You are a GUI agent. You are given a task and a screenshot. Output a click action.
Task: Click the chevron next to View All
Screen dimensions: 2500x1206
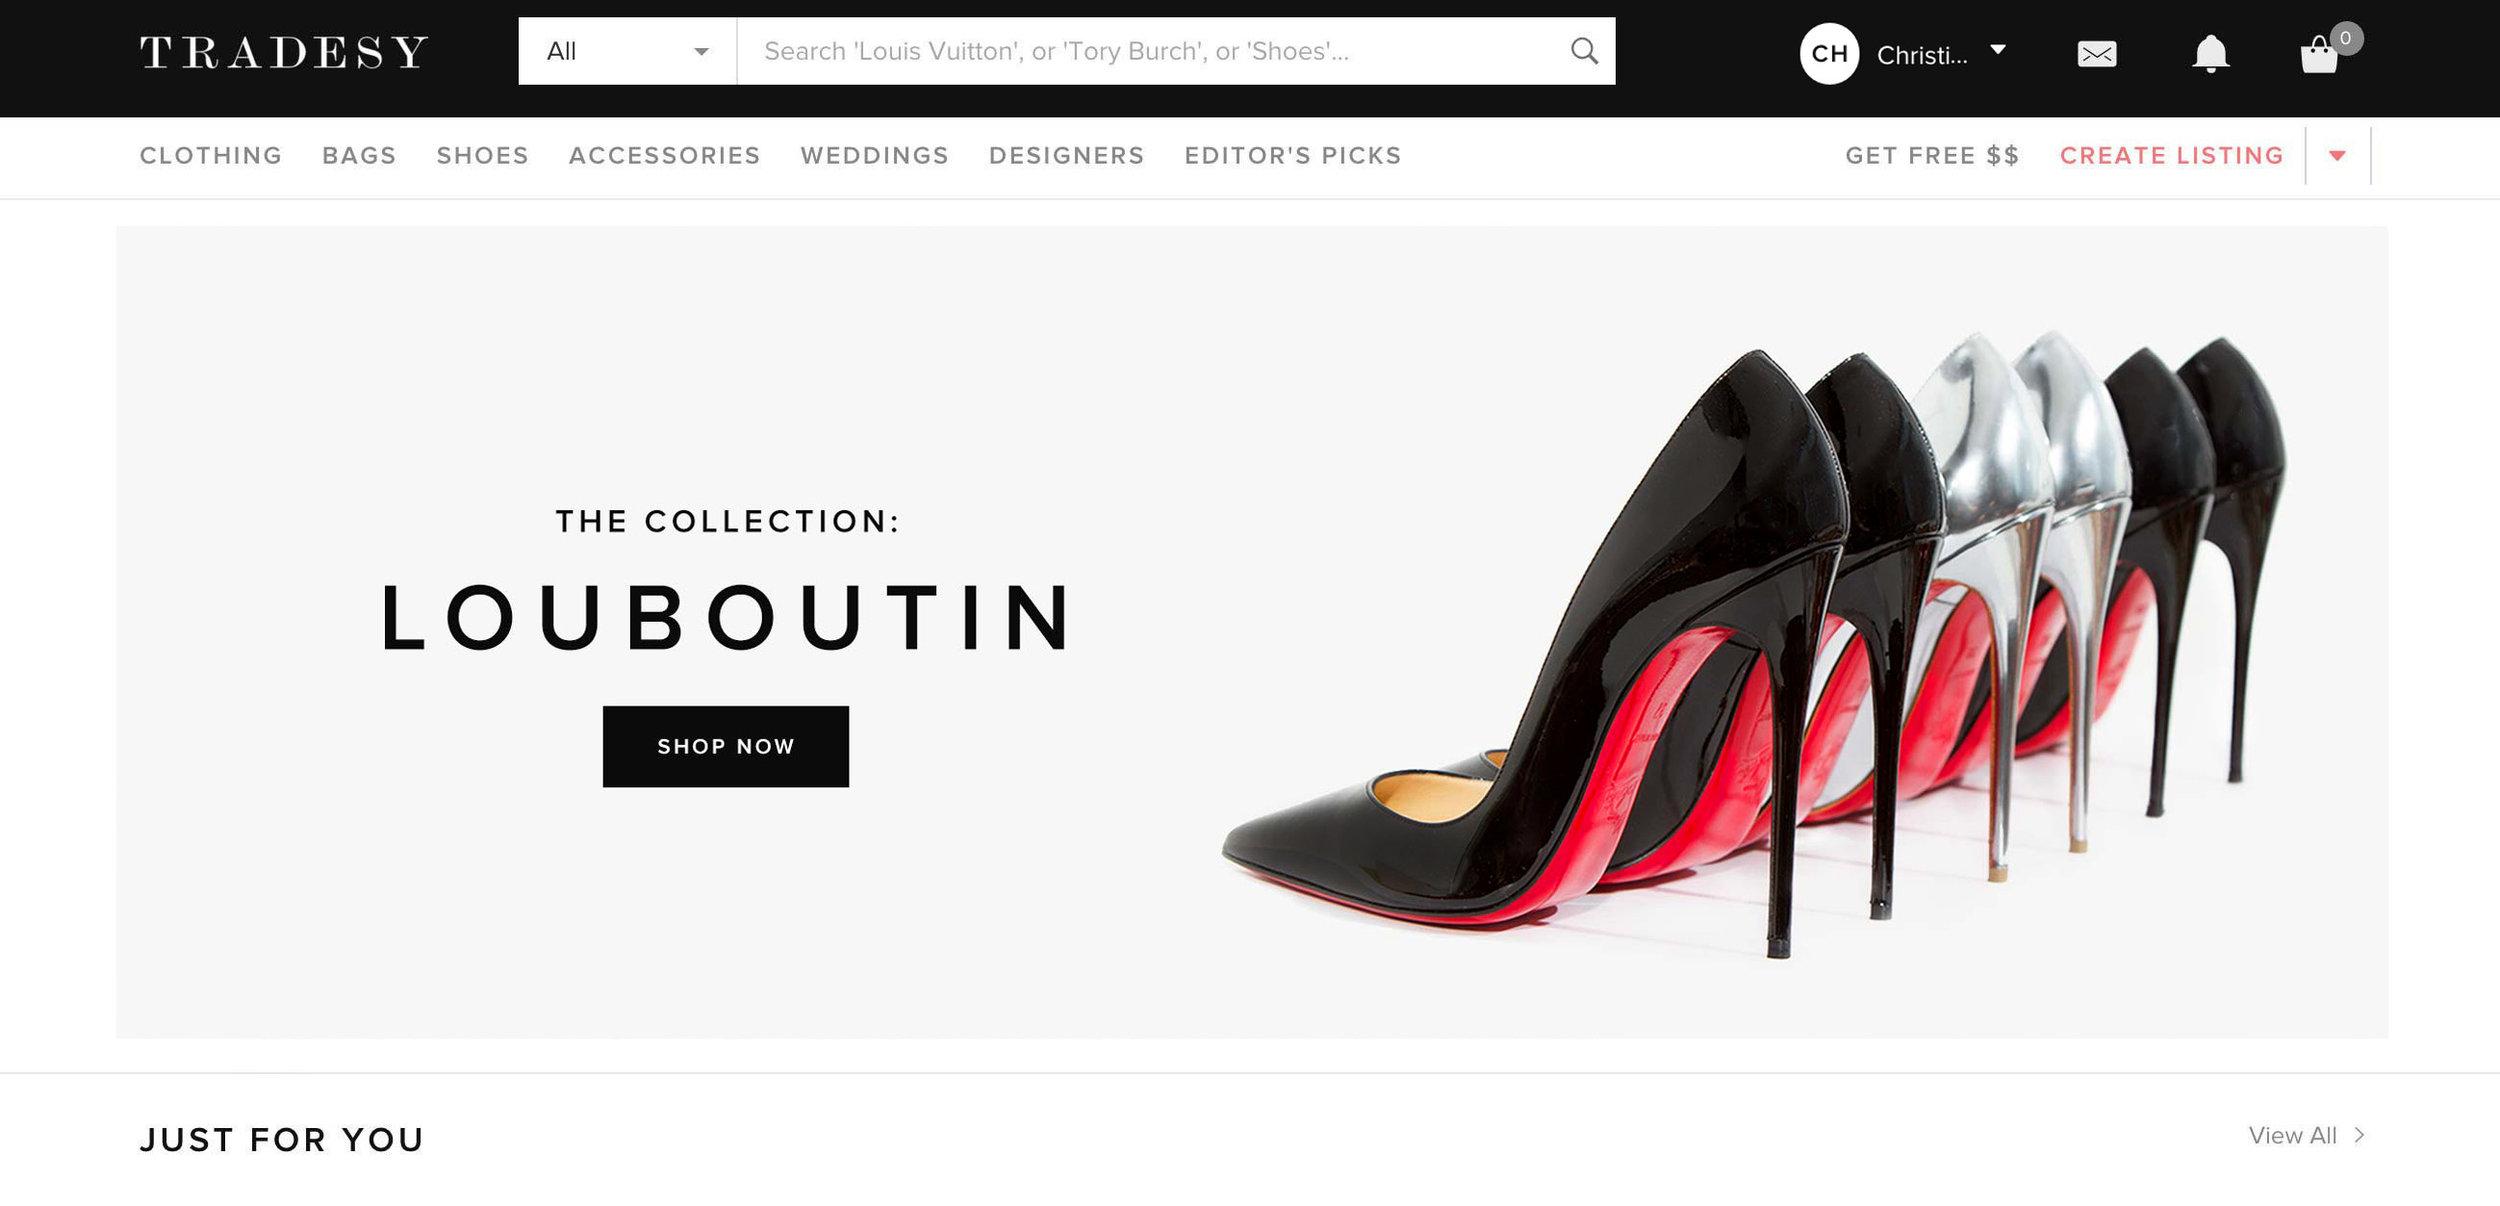tap(2359, 1135)
